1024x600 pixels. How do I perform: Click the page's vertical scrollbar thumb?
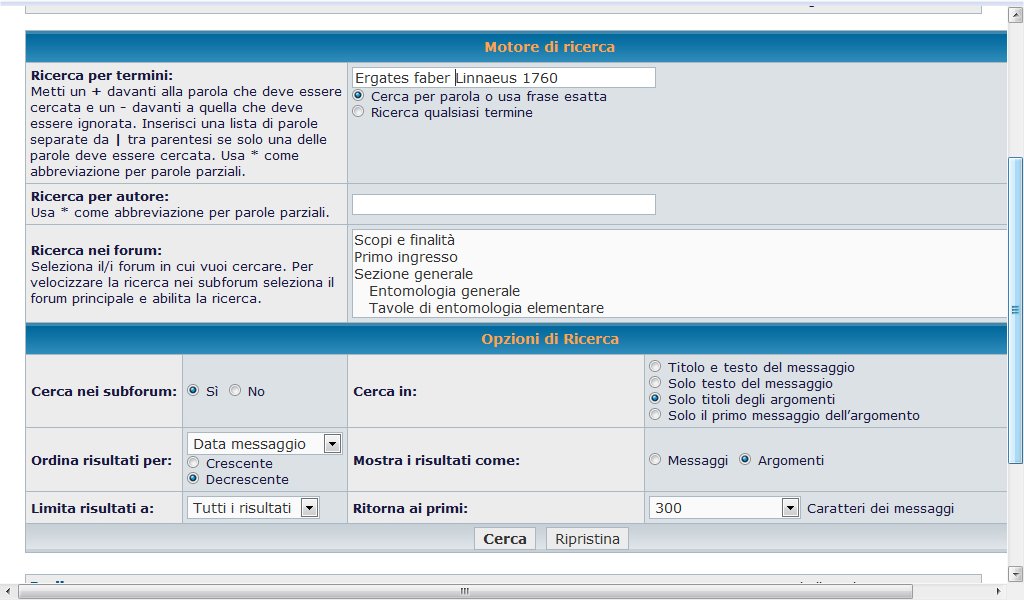(x=1015, y=310)
